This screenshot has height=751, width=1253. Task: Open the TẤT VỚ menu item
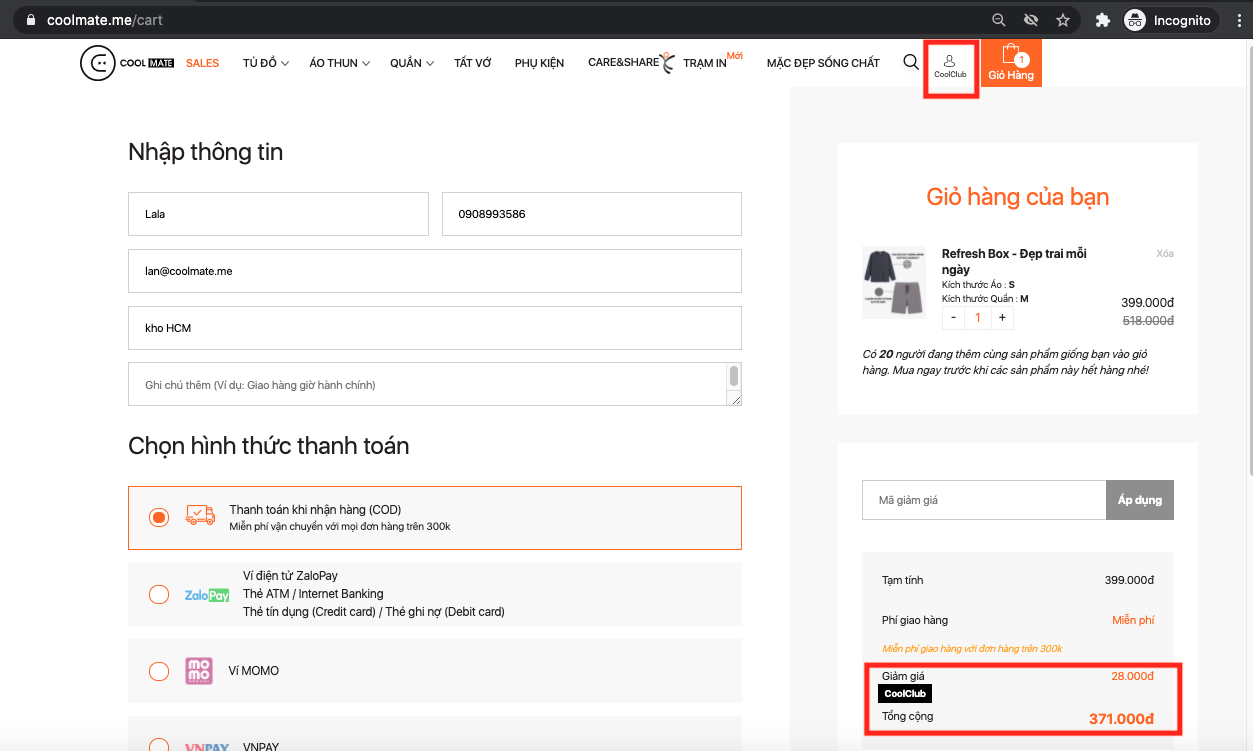[x=473, y=63]
